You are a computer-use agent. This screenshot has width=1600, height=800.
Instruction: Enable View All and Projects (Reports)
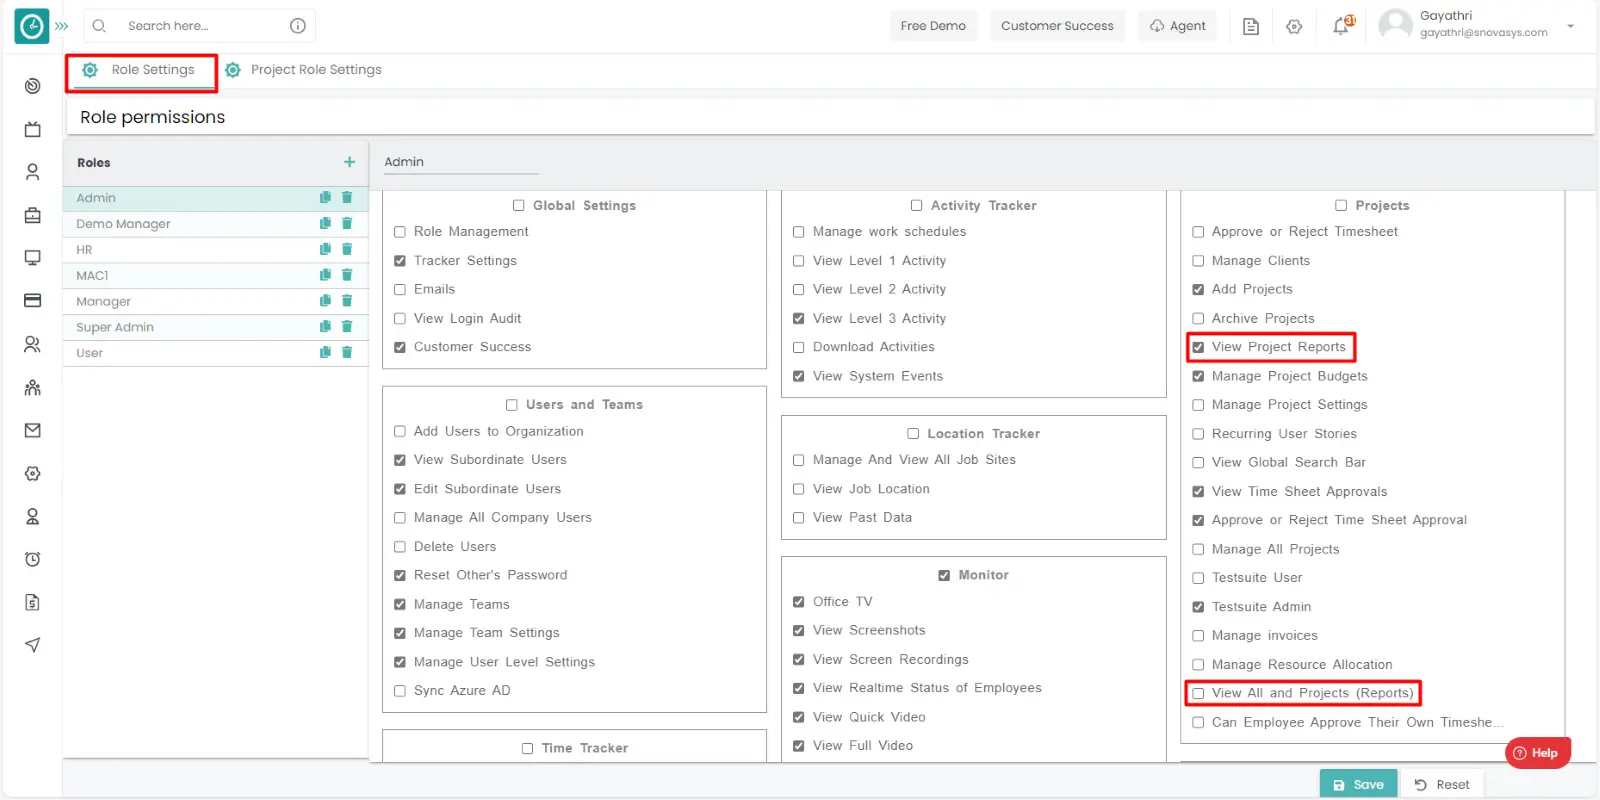point(1198,693)
